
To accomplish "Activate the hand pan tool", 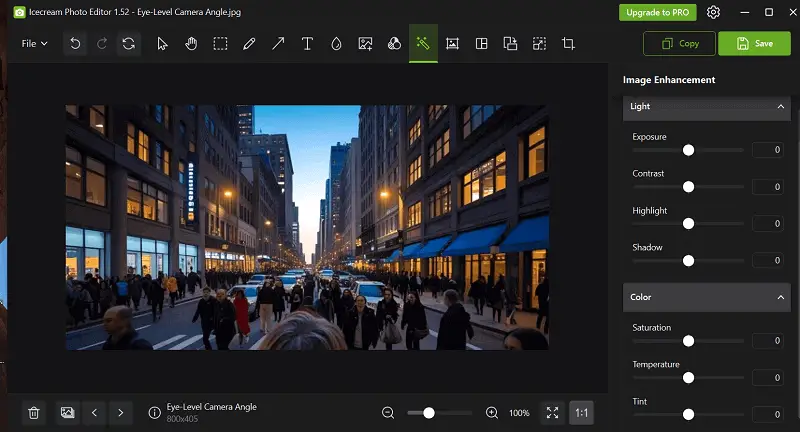I will pyautogui.click(x=191, y=44).
